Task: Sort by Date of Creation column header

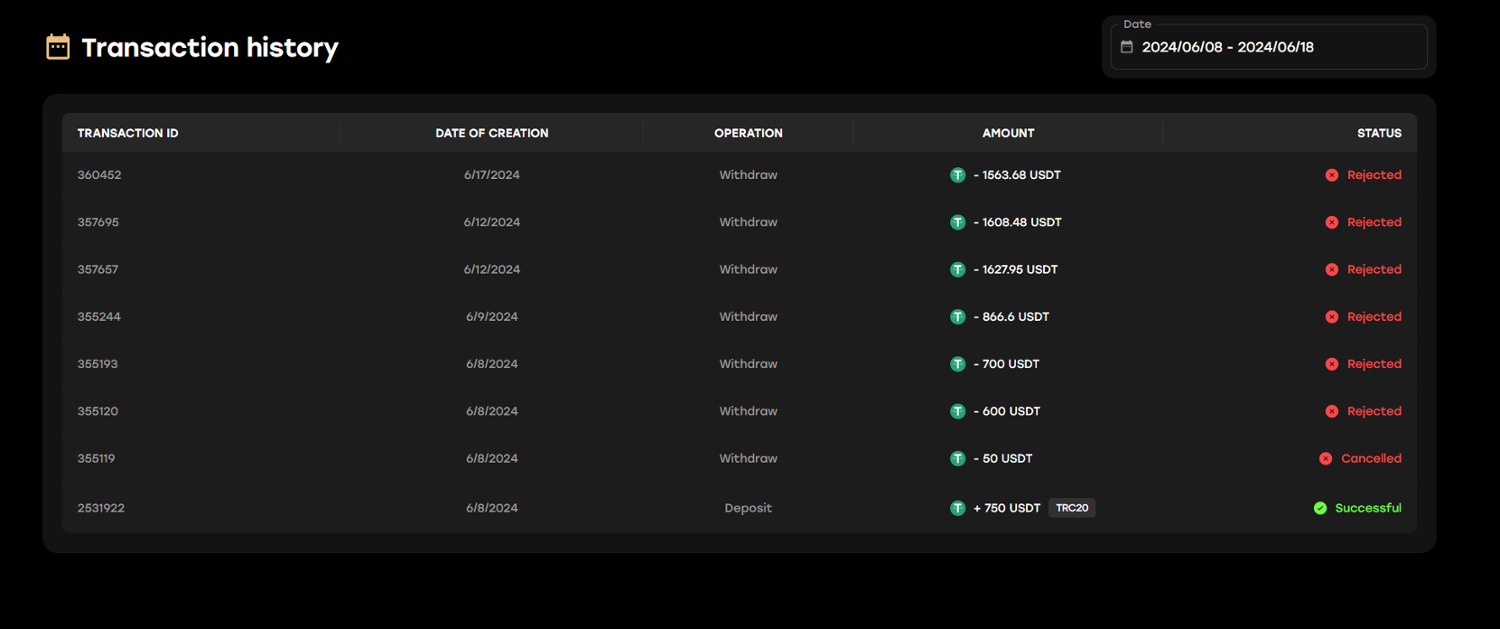Action: pyautogui.click(x=492, y=133)
